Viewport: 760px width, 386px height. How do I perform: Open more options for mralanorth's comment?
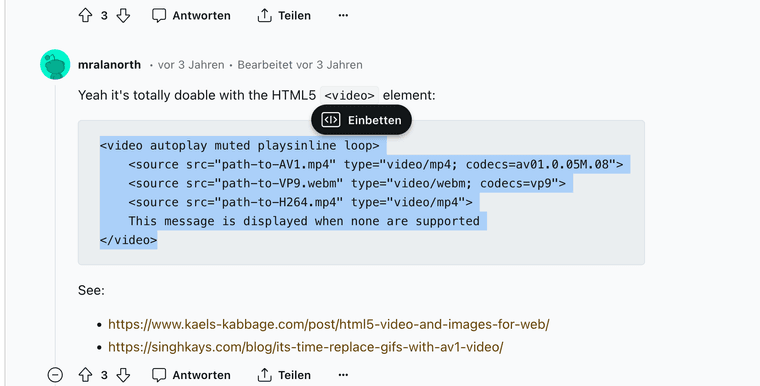click(x=343, y=375)
